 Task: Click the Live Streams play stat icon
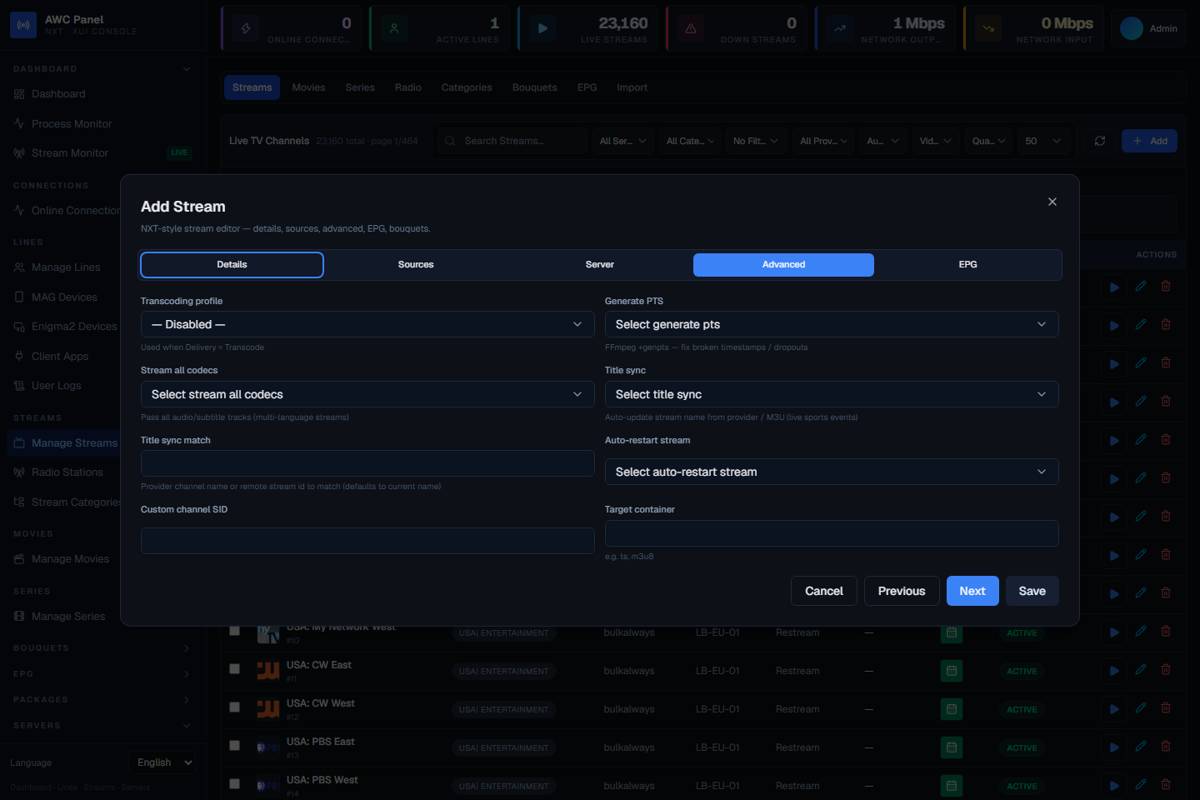click(x=542, y=29)
